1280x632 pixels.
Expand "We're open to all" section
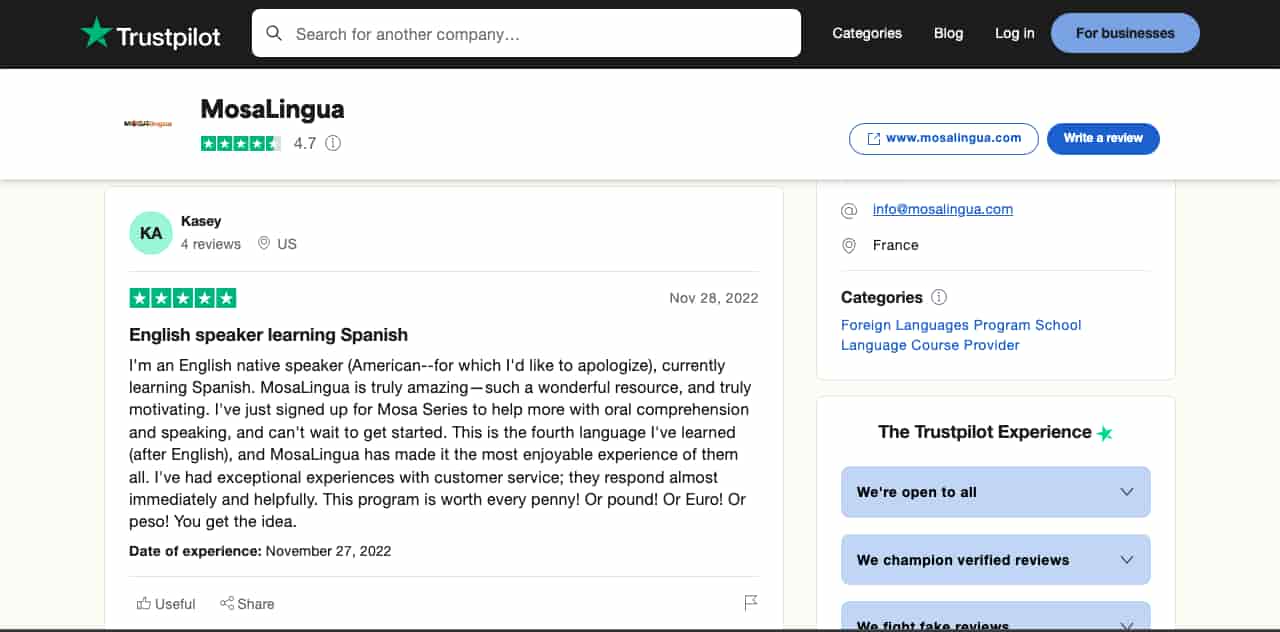[x=996, y=492]
